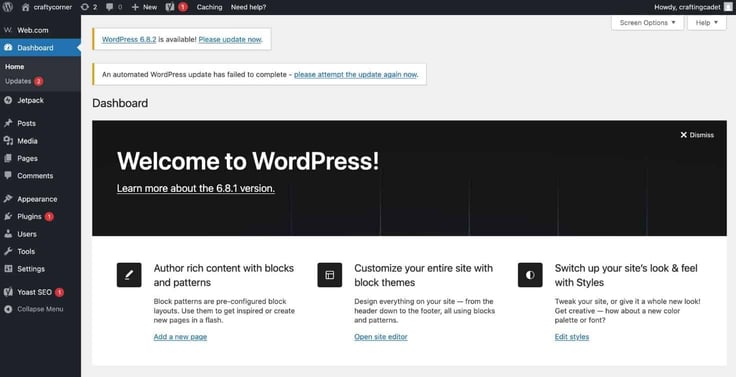Select Home submenu under Dashboard

15,67
